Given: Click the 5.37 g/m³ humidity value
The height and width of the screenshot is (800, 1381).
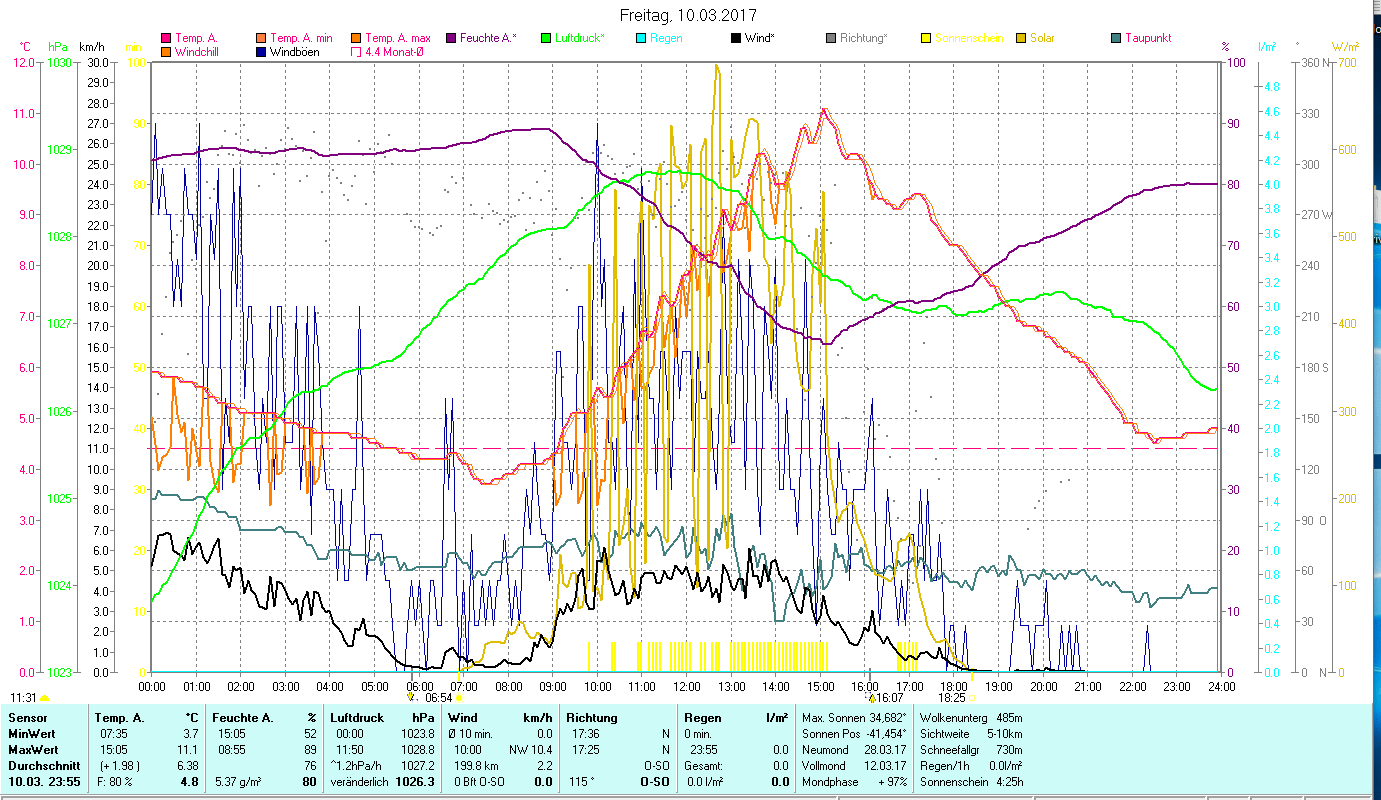Looking at the screenshot, I should [x=239, y=782].
